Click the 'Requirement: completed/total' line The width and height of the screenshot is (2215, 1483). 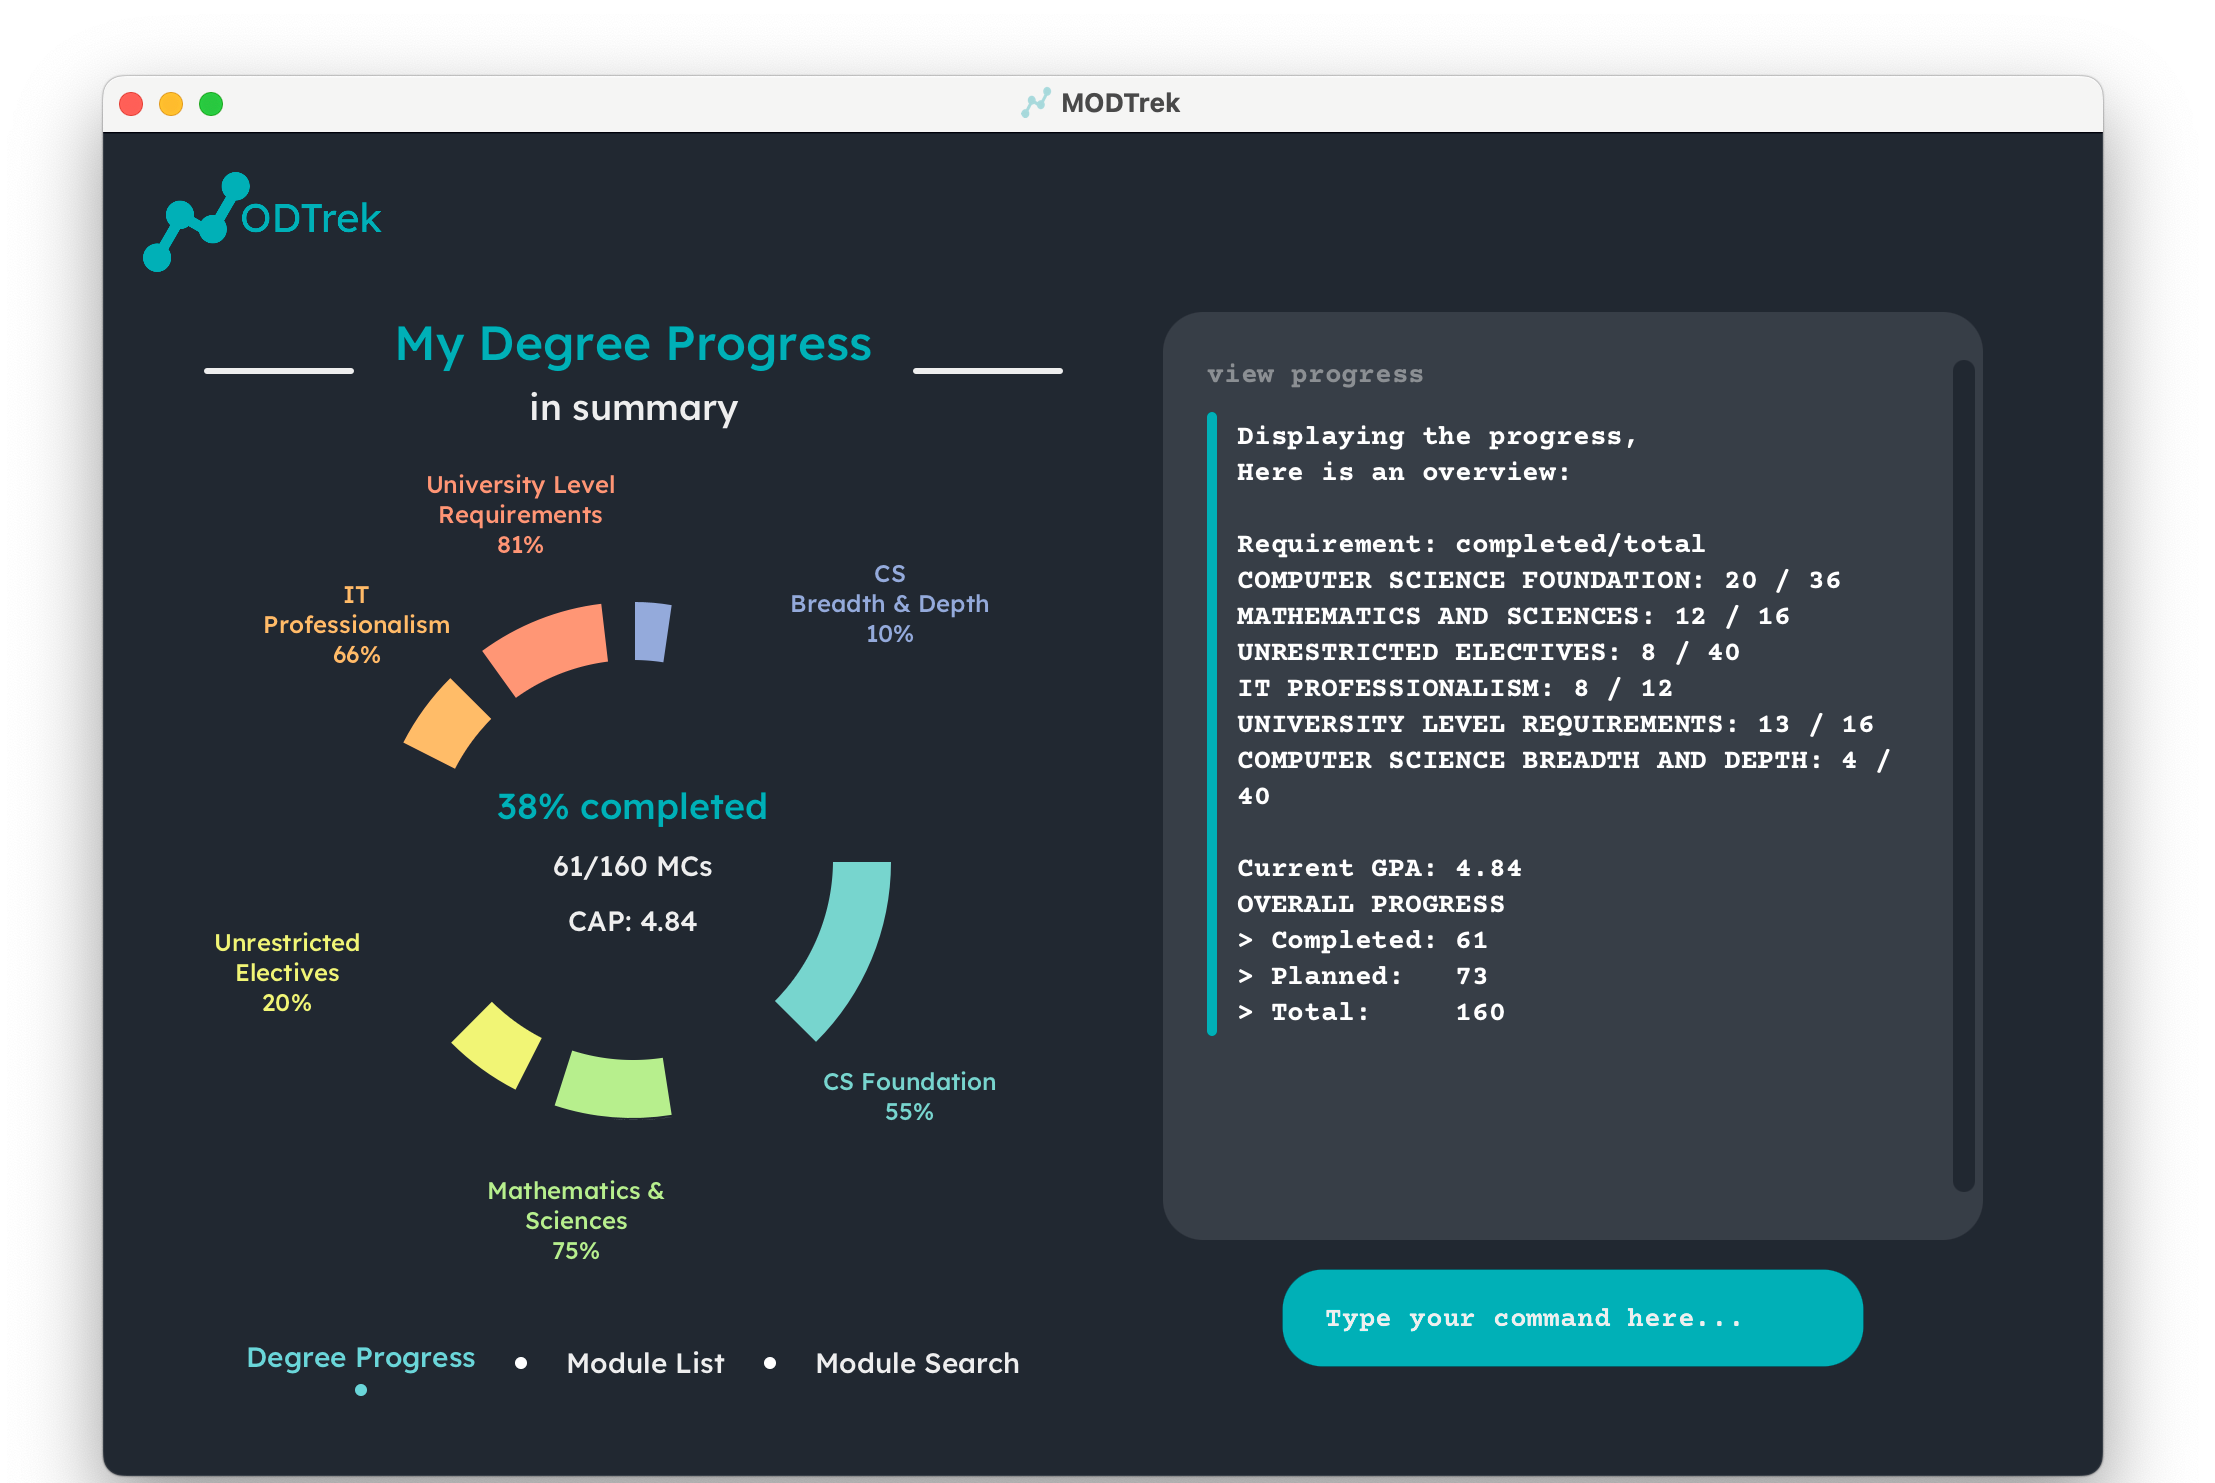coord(1471,544)
